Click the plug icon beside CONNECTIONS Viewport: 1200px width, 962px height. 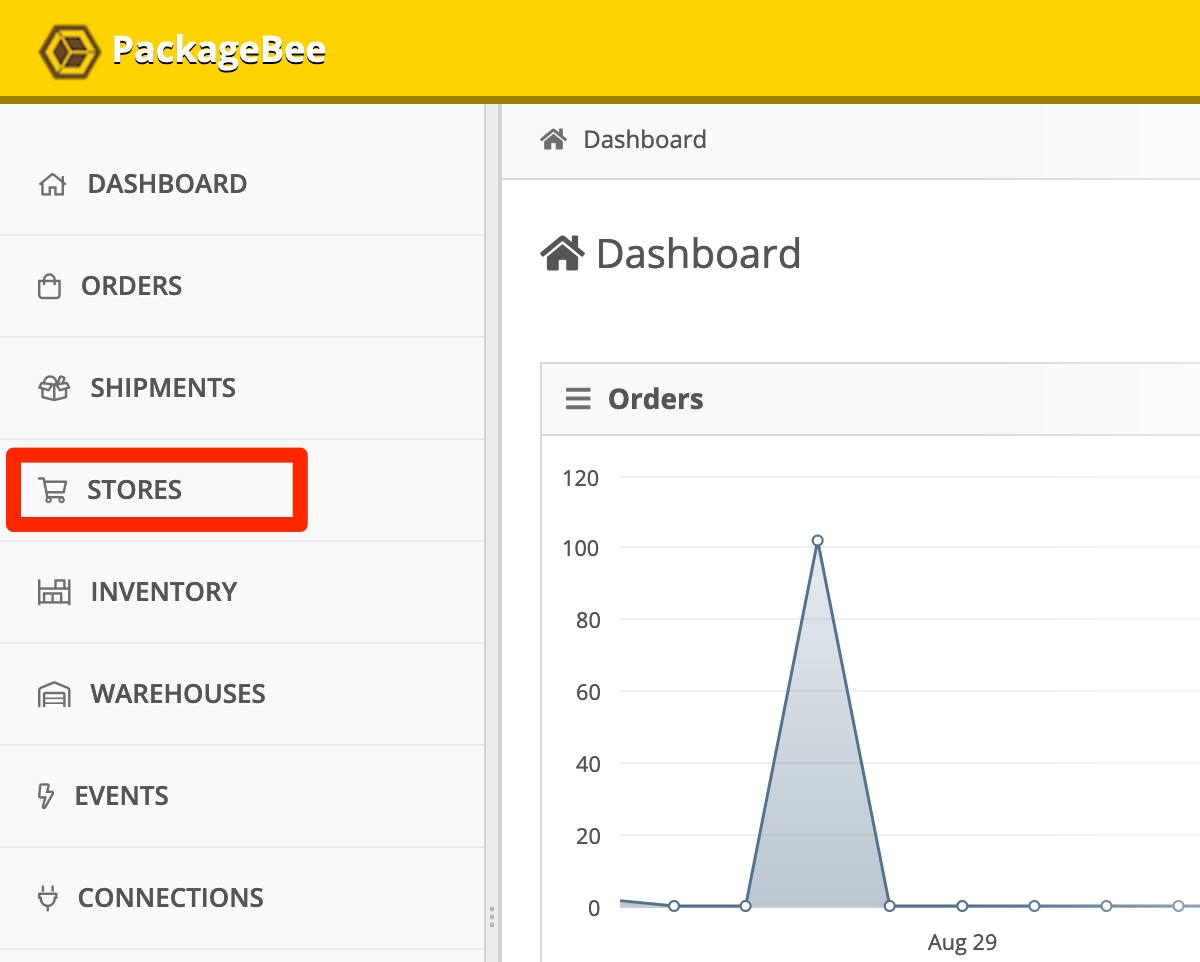coord(48,898)
